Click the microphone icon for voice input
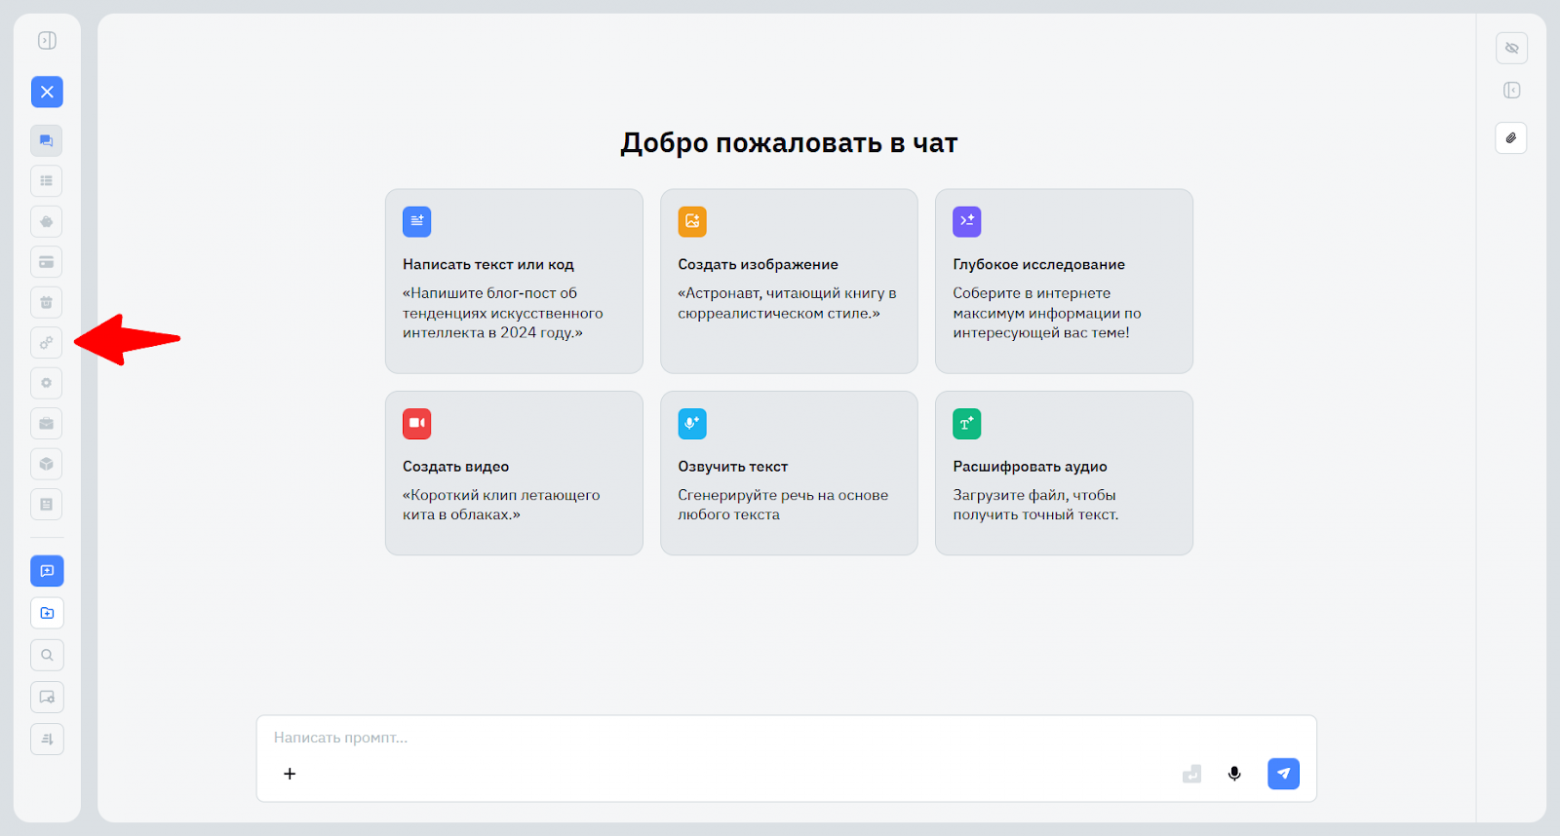 (x=1234, y=773)
